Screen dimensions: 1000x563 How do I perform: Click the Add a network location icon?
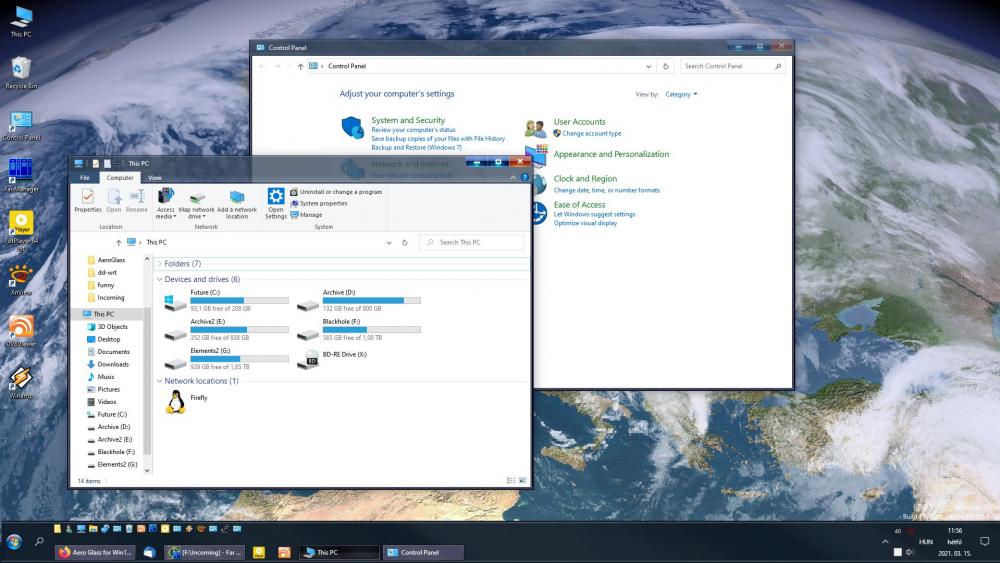pos(237,198)
